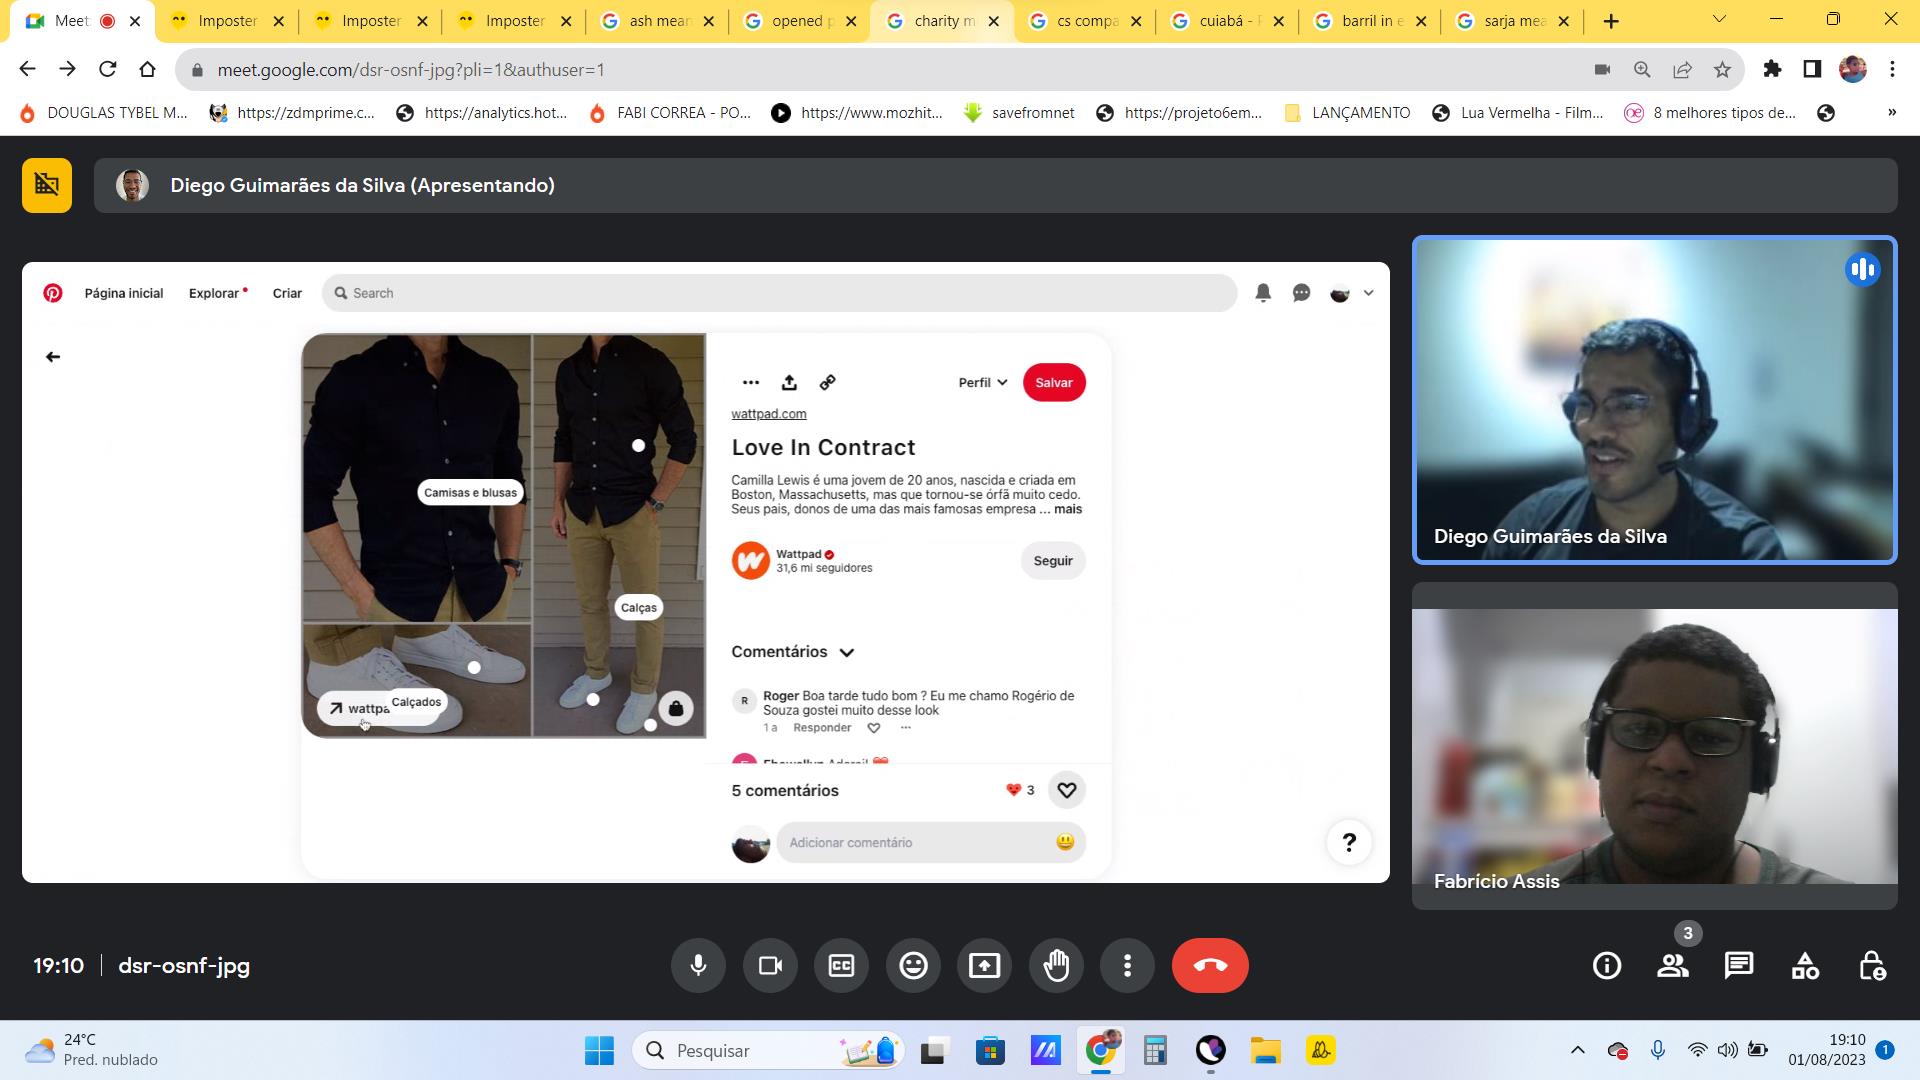Click the red leave call button
This screenshot has width=1920, height=1080.
[1209, 965]
